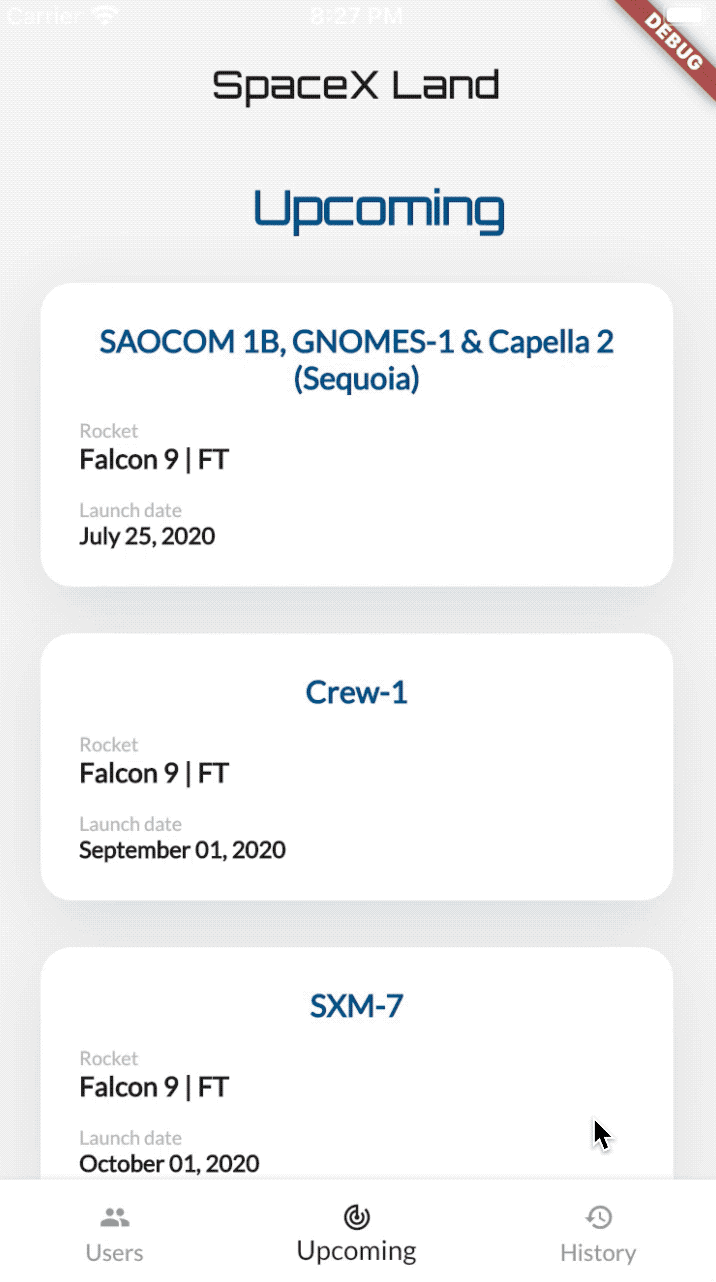Tap the Users people icon

pyautogui.click(x=115, y=1217)
